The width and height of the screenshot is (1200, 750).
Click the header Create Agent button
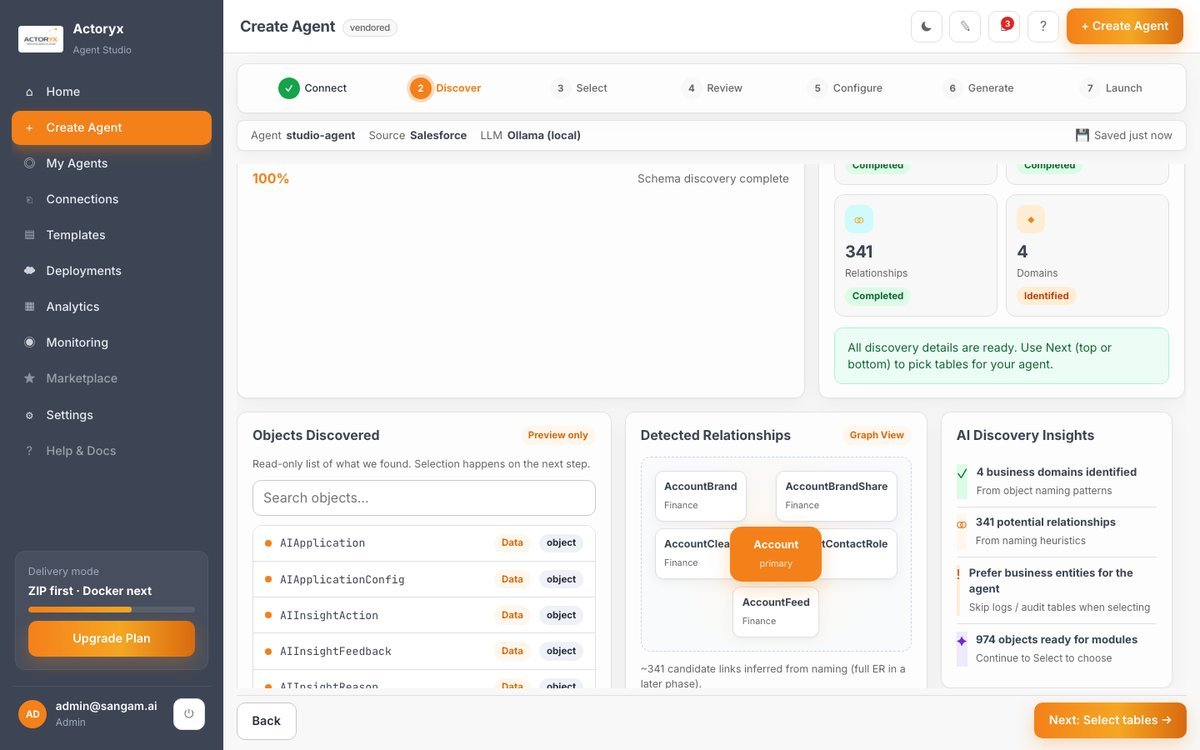(1125, 26)
